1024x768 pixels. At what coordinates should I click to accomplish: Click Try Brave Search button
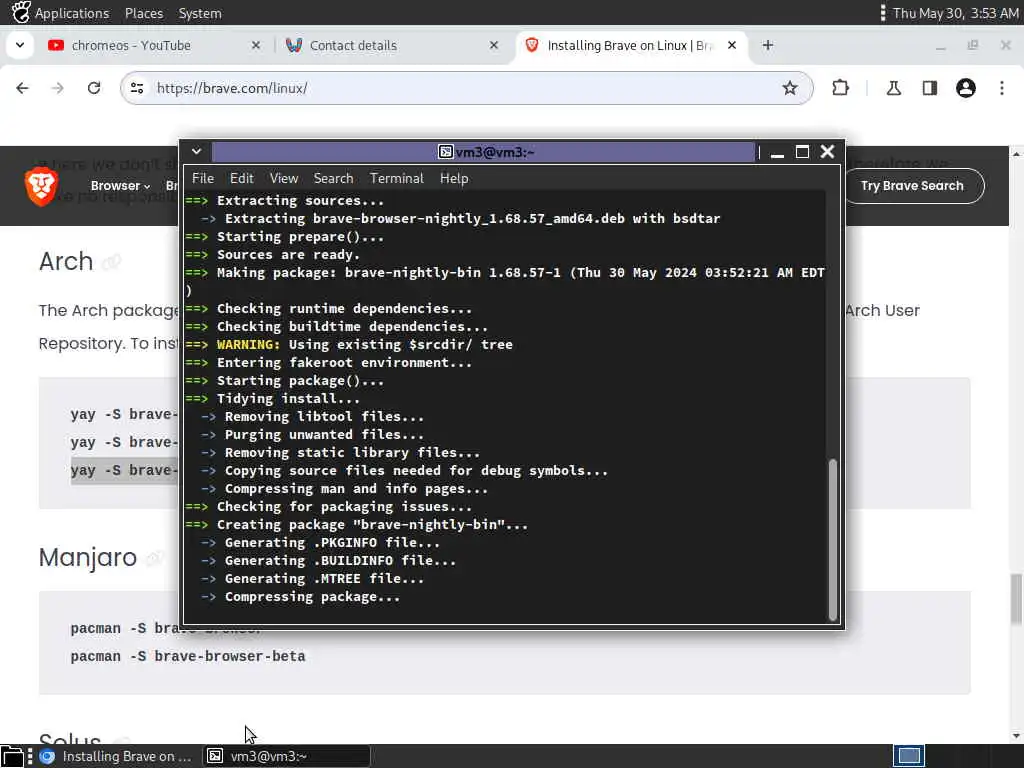click(912, 186)
